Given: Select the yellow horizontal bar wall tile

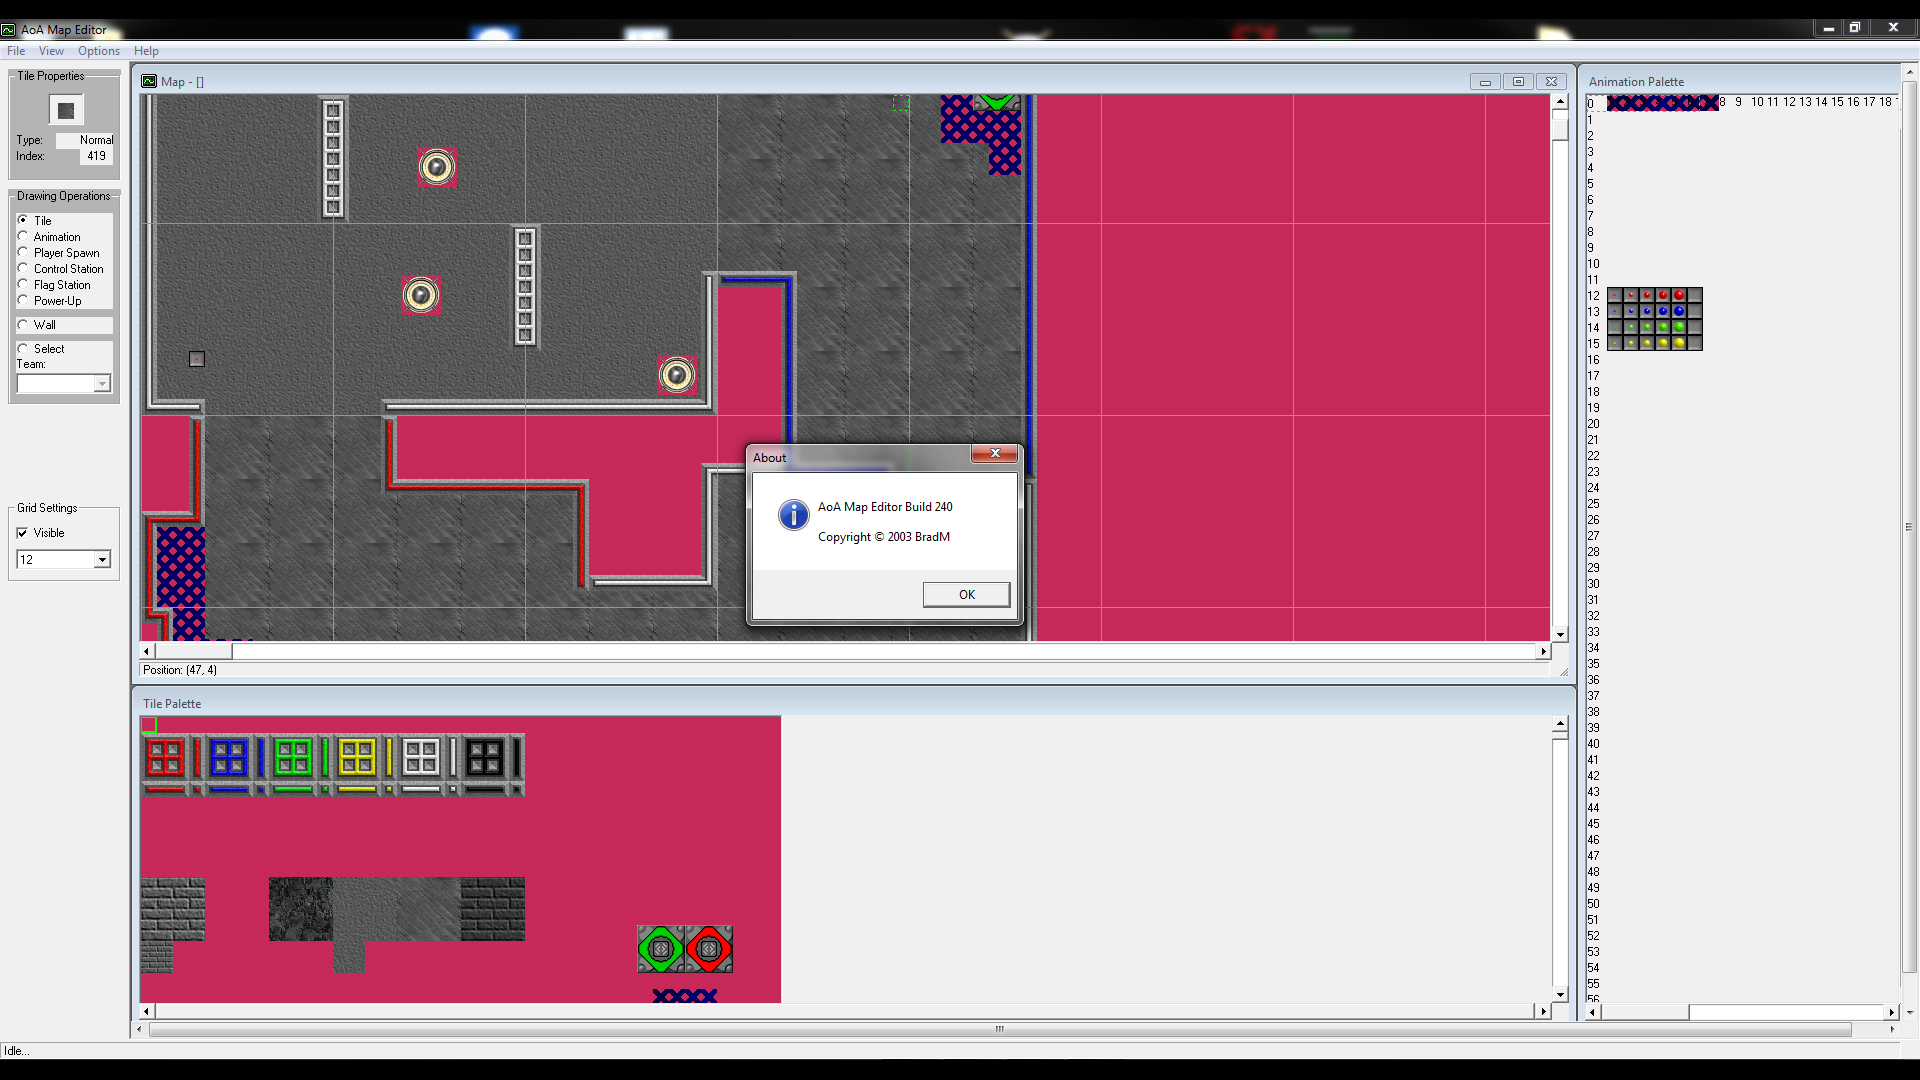Looking at the screenshot, I should pos(357,789).
